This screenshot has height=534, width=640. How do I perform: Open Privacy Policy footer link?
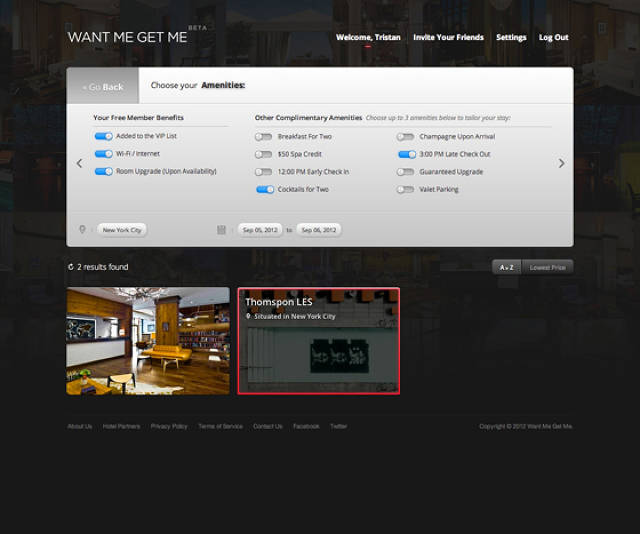click(x=169, y=426)
